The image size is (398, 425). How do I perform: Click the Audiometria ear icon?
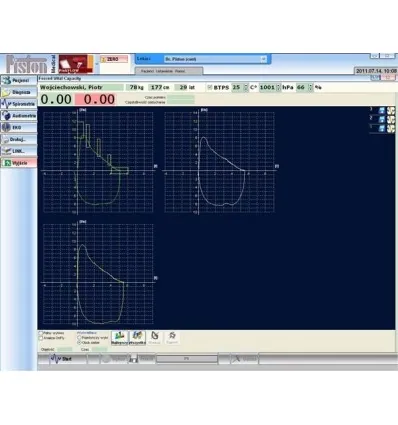(6, 116)
